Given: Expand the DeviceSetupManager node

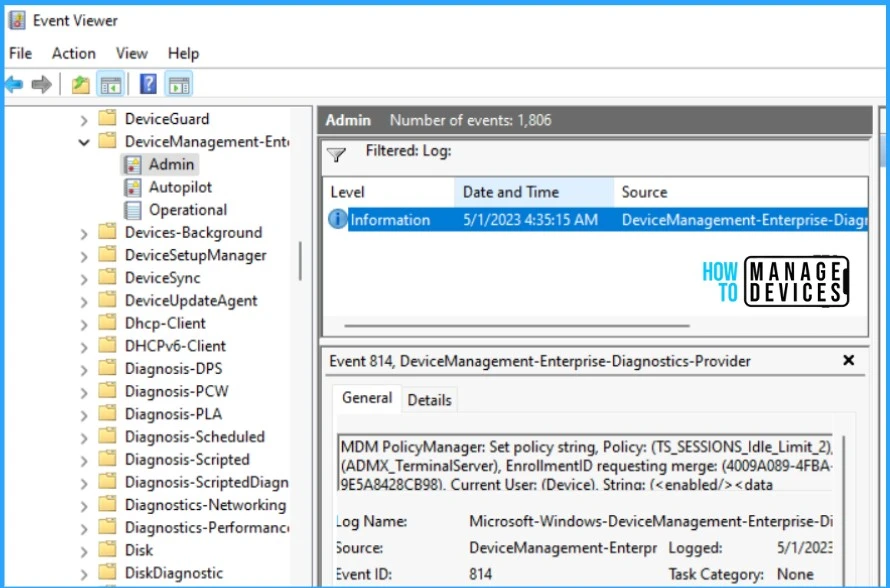Looking at the screenshot, I should [84, 257].
